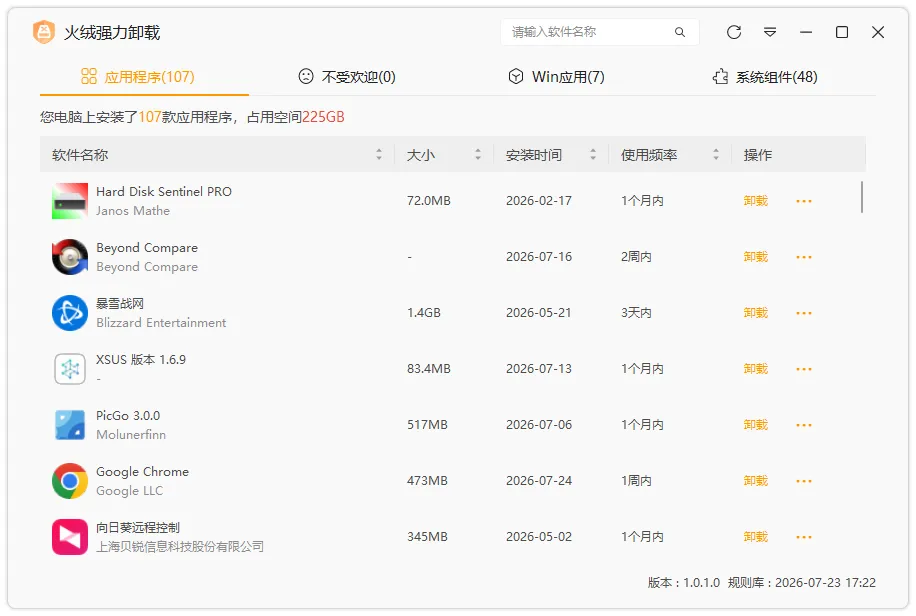Click the 操作 column header
Viewport: 916px width, 616px height.
[758, 155]
